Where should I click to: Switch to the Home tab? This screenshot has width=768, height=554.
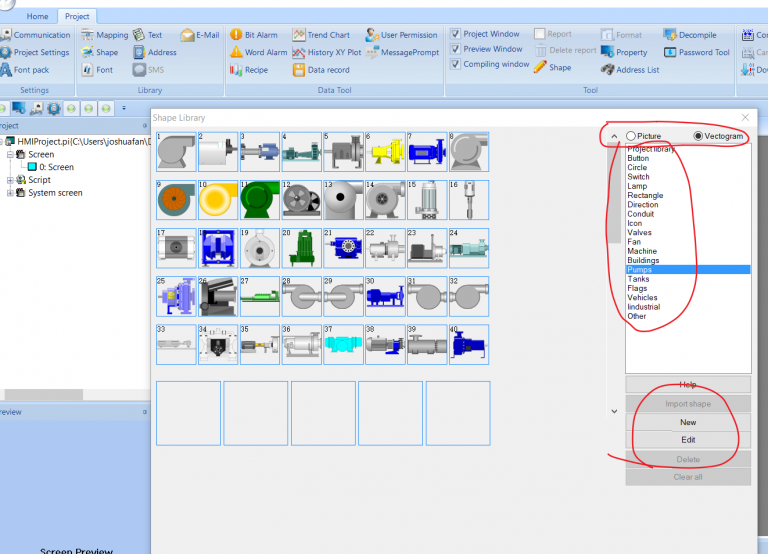(x=37, y=17)
